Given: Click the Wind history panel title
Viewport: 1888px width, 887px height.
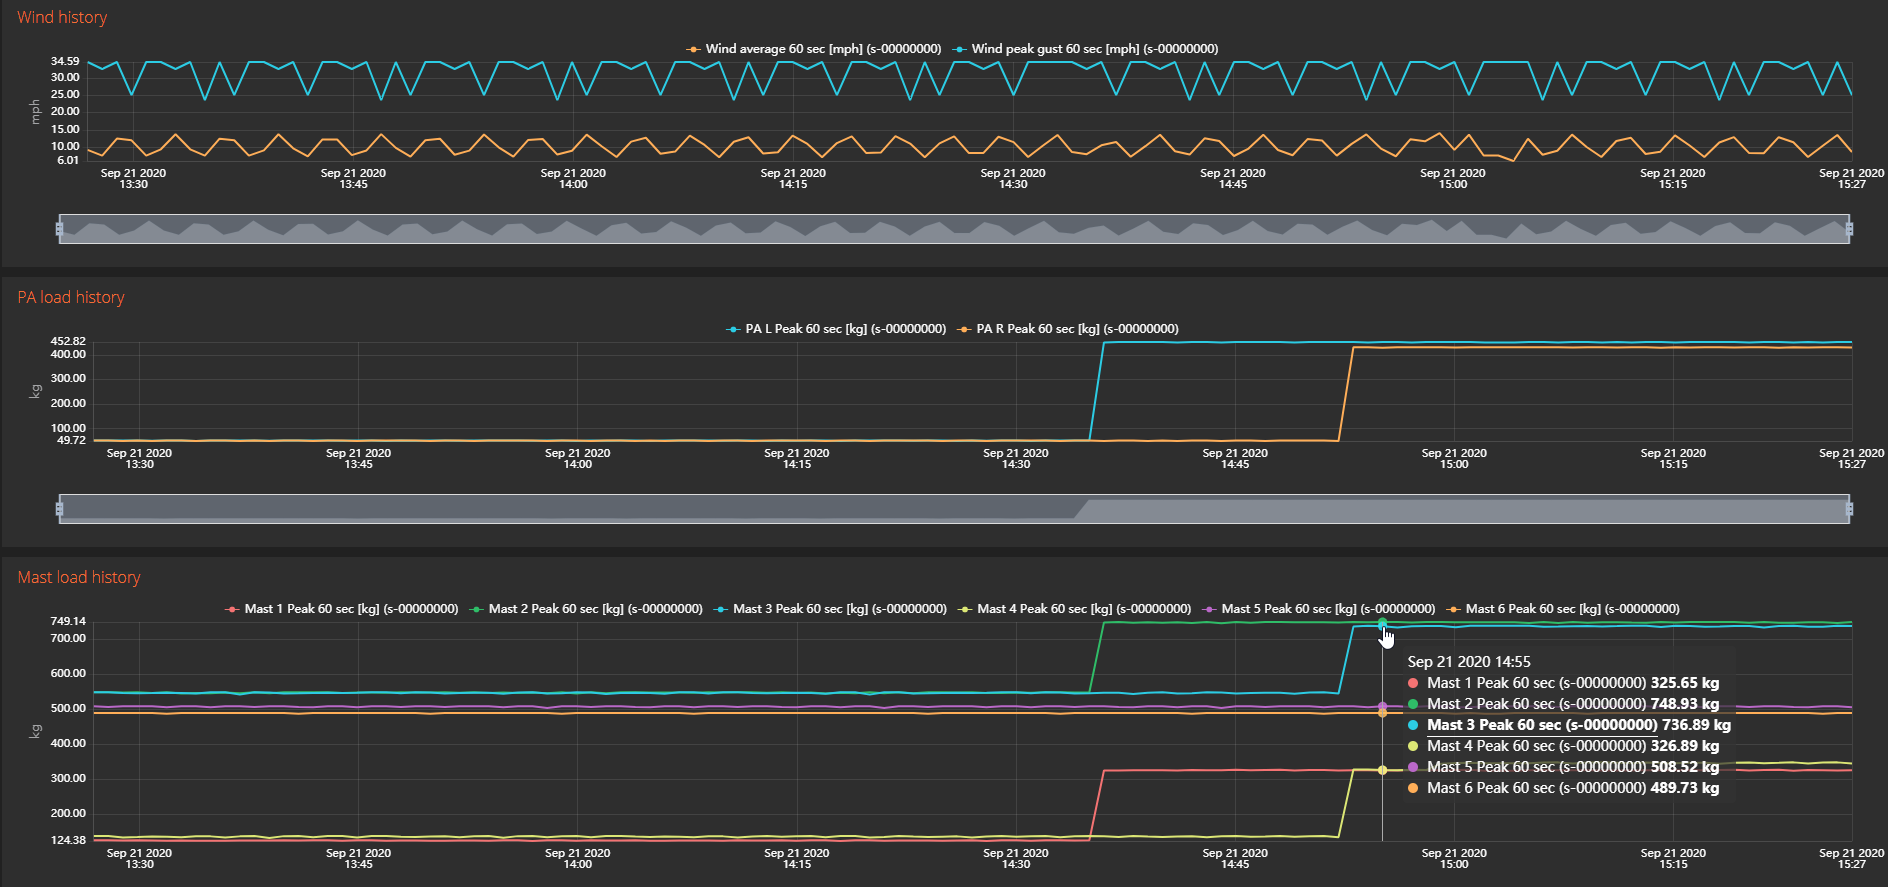Looking at the screenshot, I should click(62, 17).
